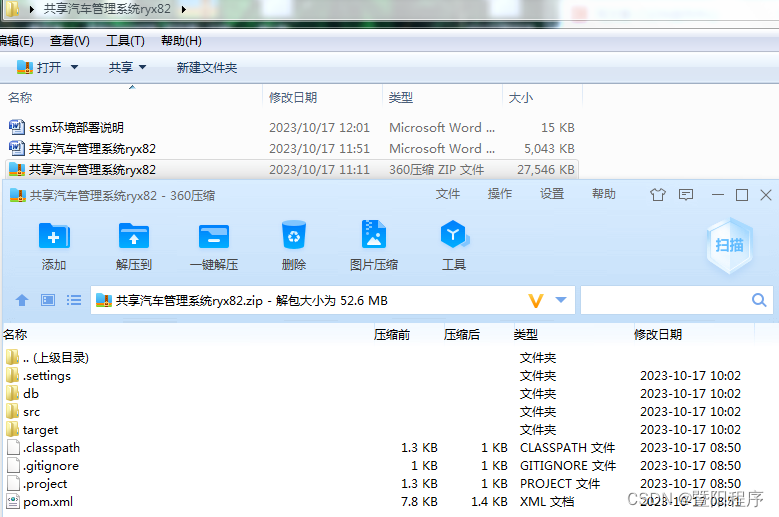779x517 pixels.
Task: Select the target folder icon
Action: [12, 429]
